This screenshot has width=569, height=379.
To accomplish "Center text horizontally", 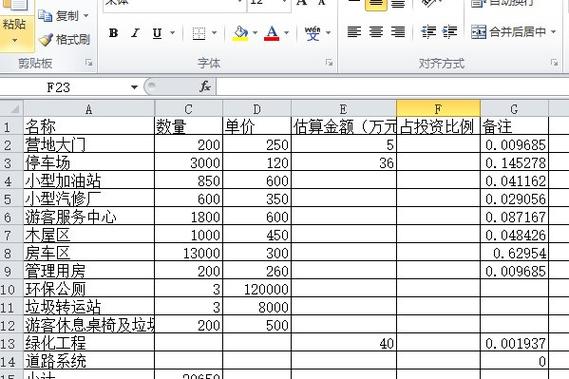I will 376,32.
